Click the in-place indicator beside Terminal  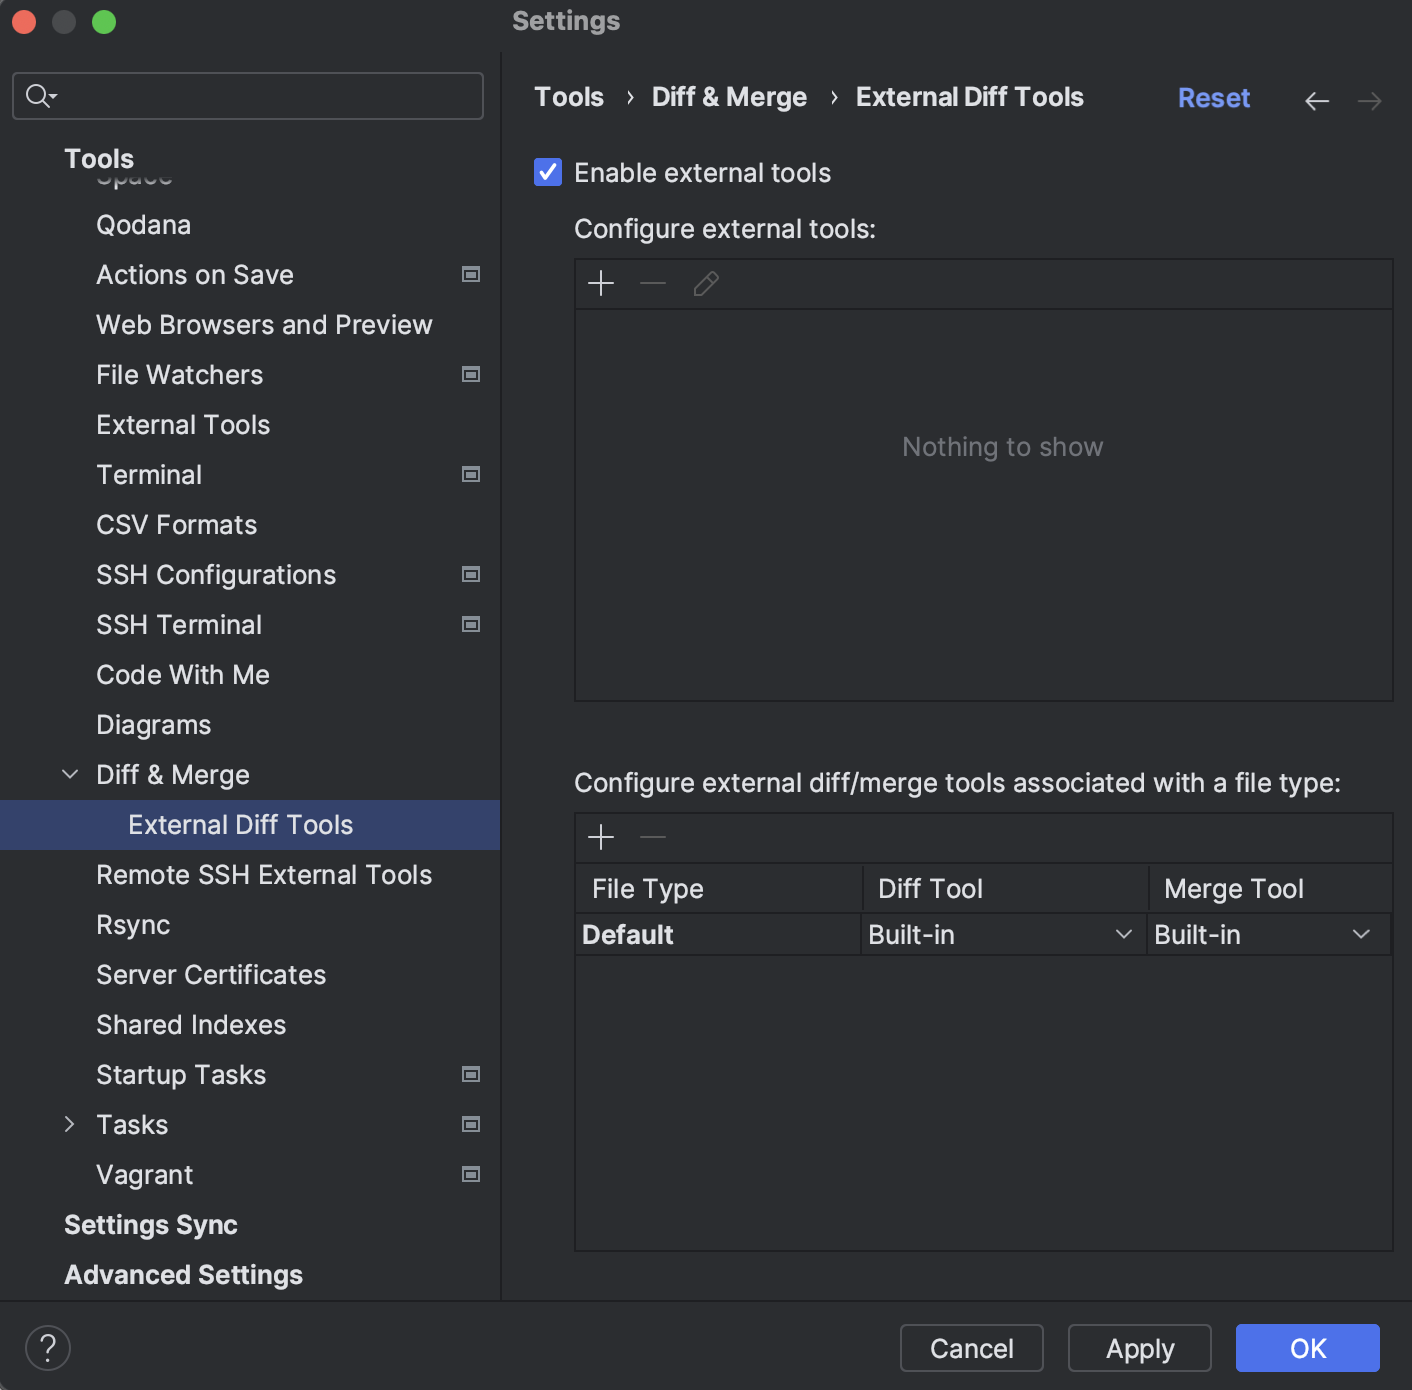point(470,474)
